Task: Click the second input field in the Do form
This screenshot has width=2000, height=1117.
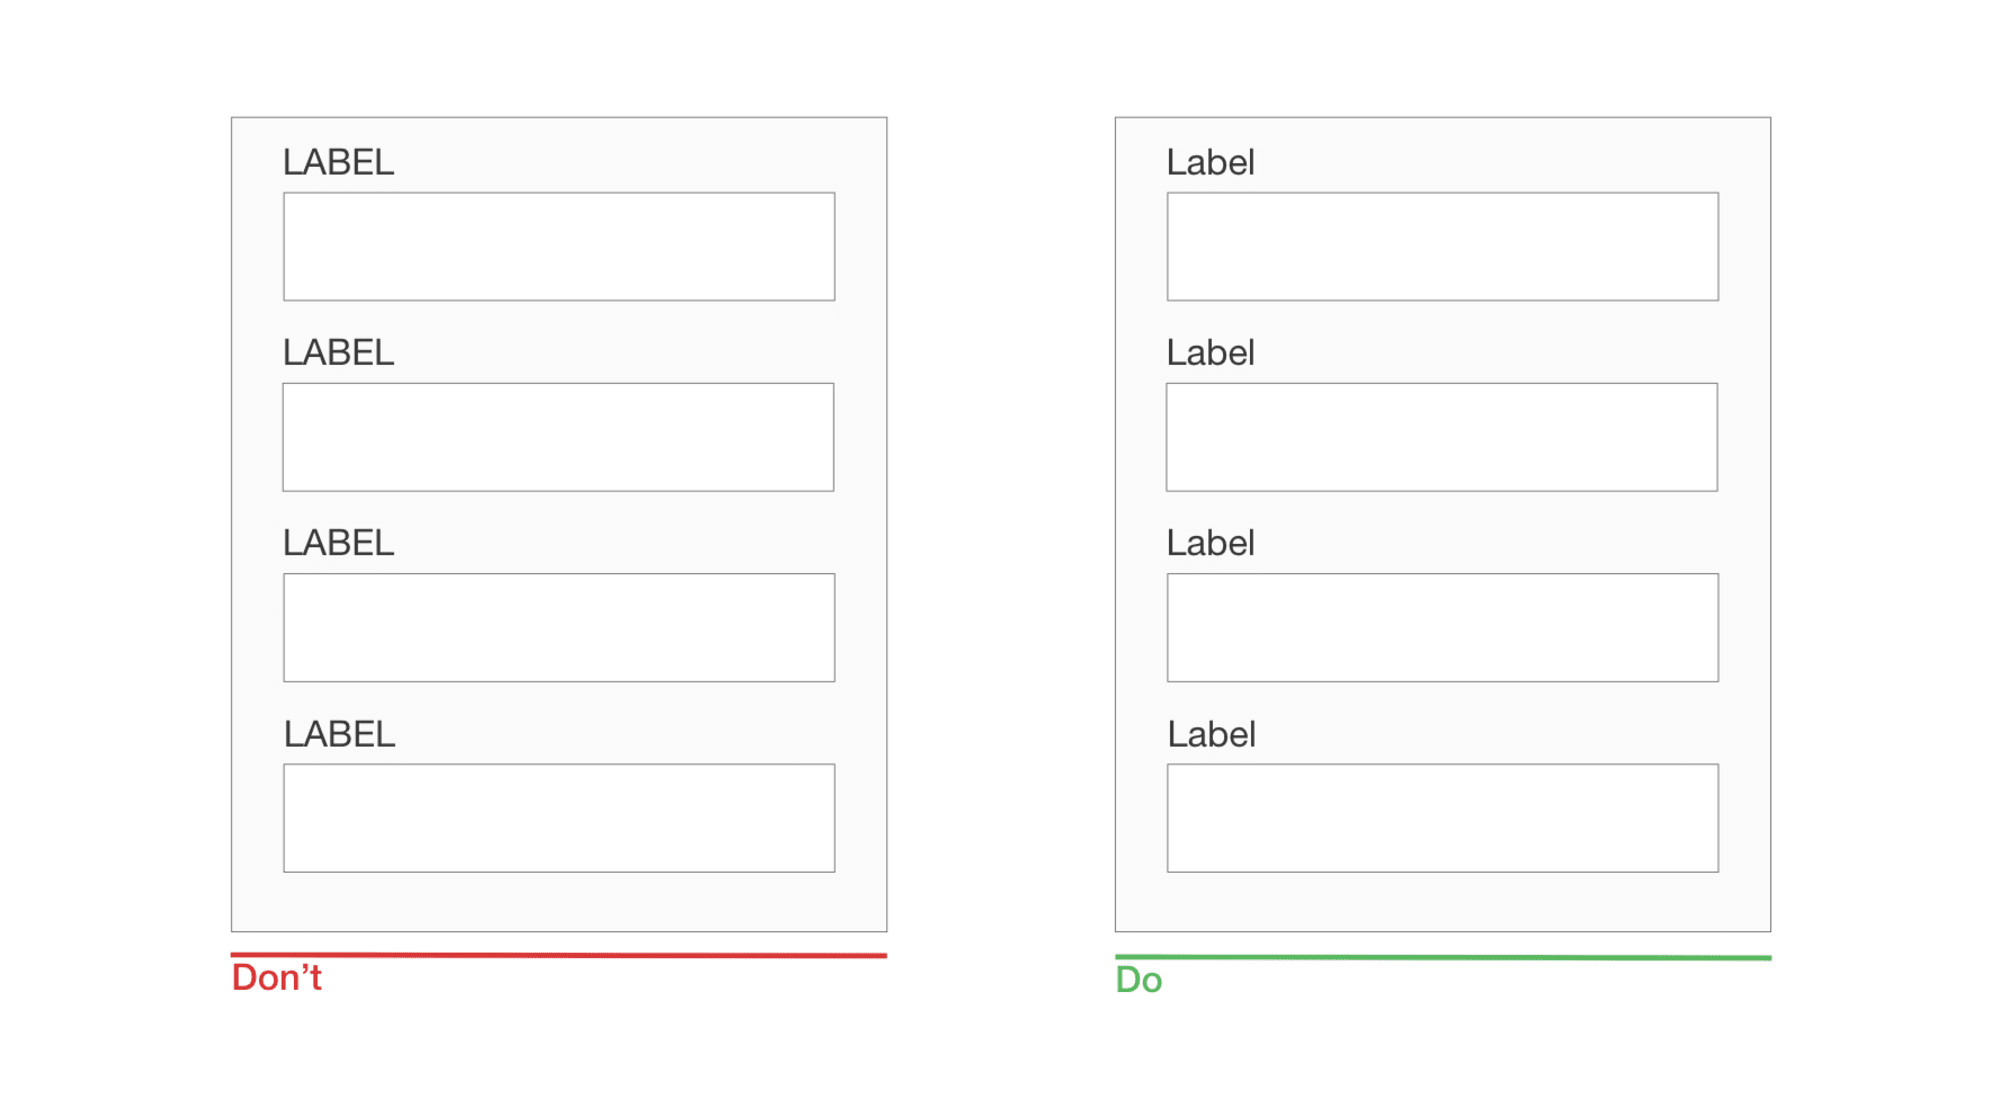Action: (1442, 437)
